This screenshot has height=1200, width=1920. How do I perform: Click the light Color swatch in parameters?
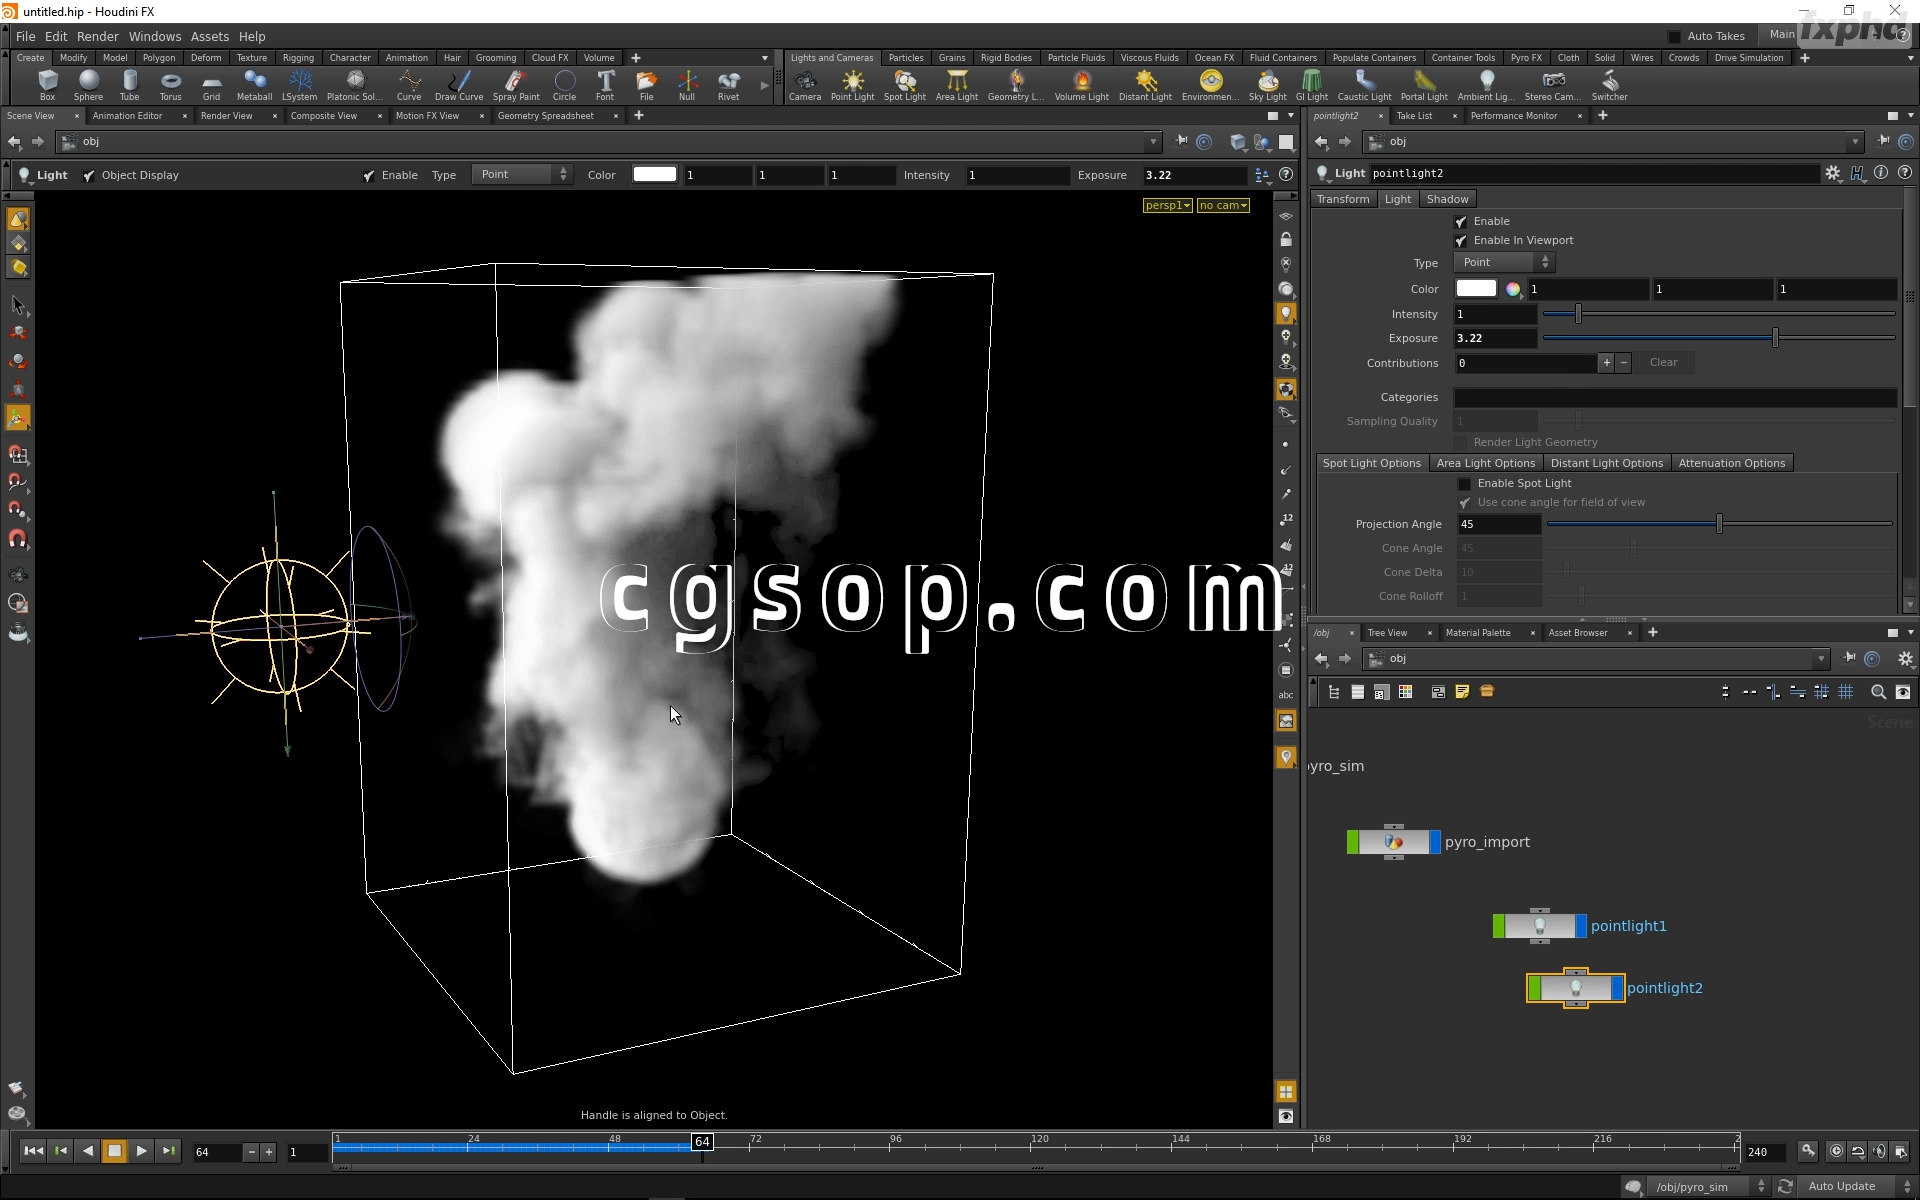pos(1475,289)
